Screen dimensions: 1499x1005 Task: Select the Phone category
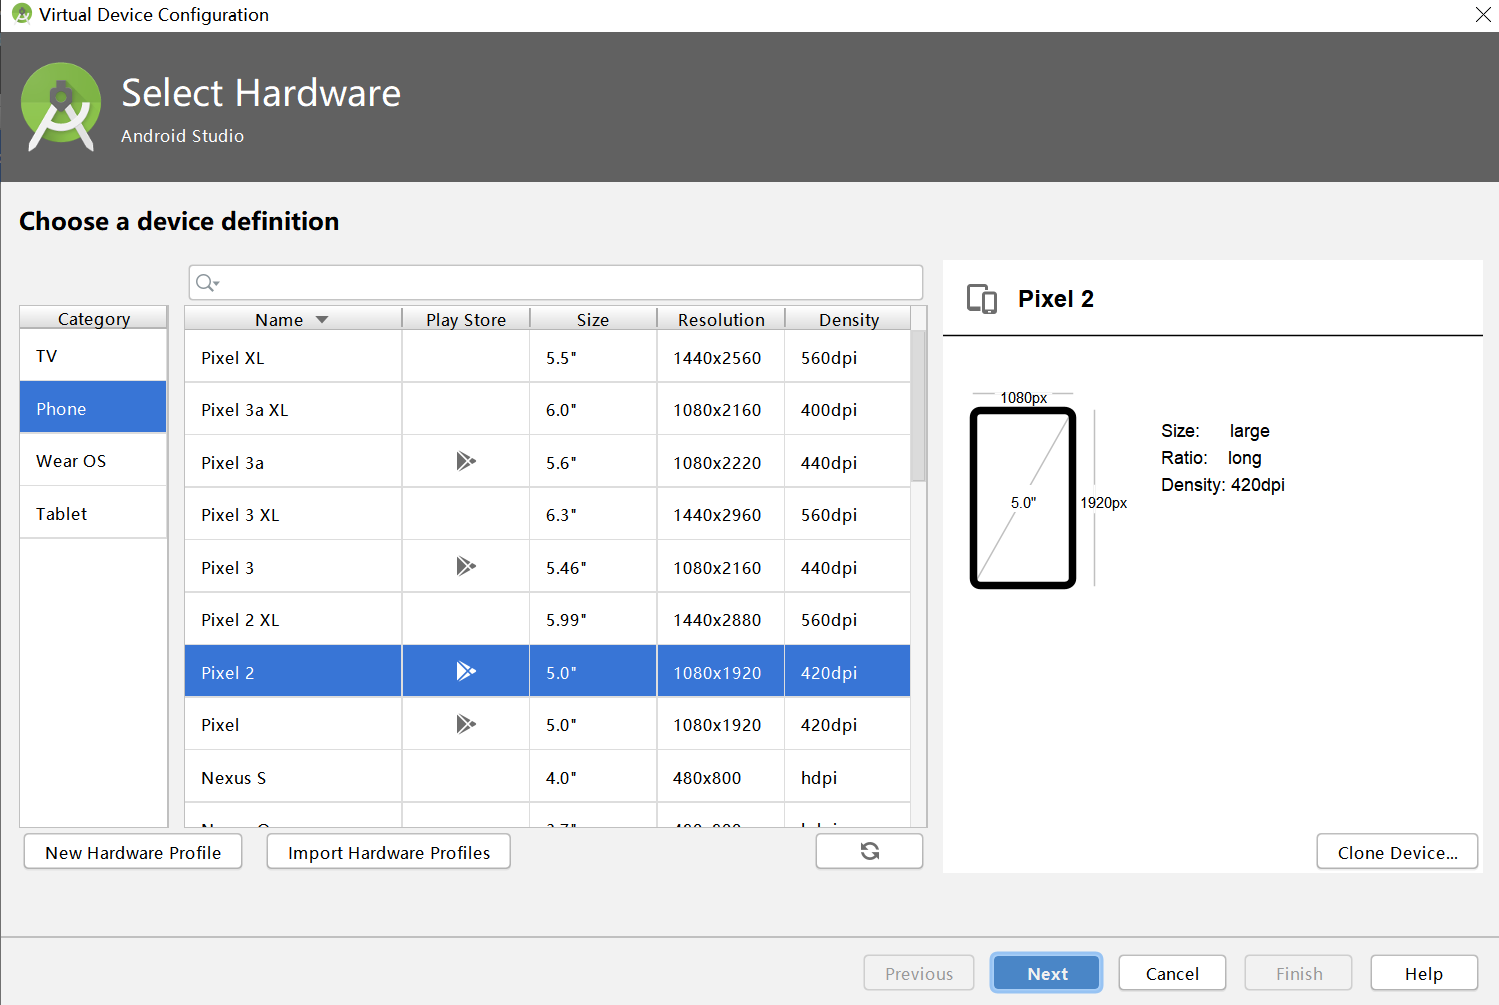click(93, 408)
